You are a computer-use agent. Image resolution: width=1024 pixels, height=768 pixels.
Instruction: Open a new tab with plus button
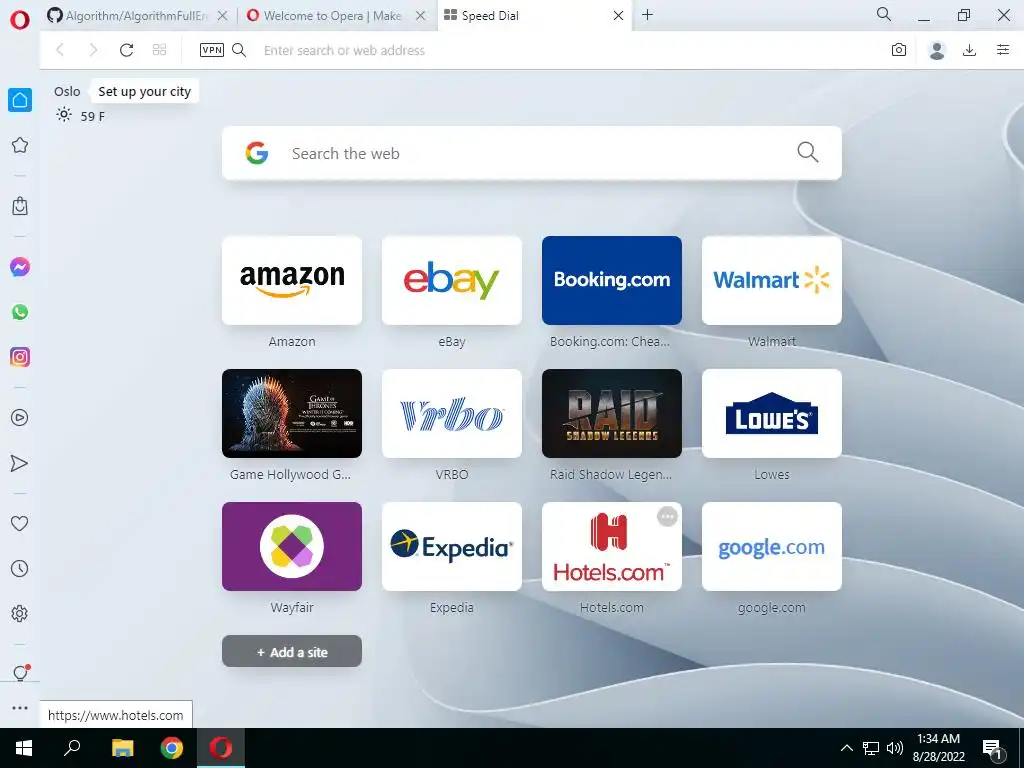pos(647,15)
